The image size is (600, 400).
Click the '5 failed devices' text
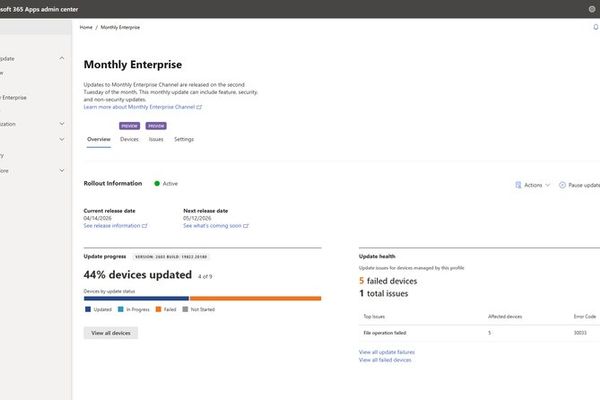tap(388, 281)
